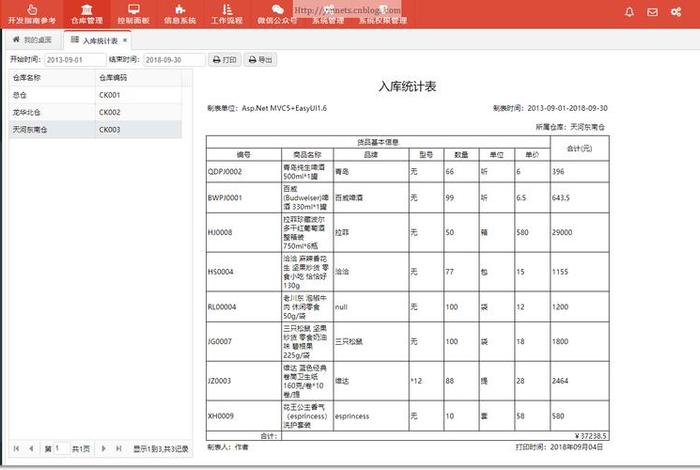Sort by 仓库名称 column header
Image resolution: width=700 pixels, height=470 pixels.
(52, 78)
